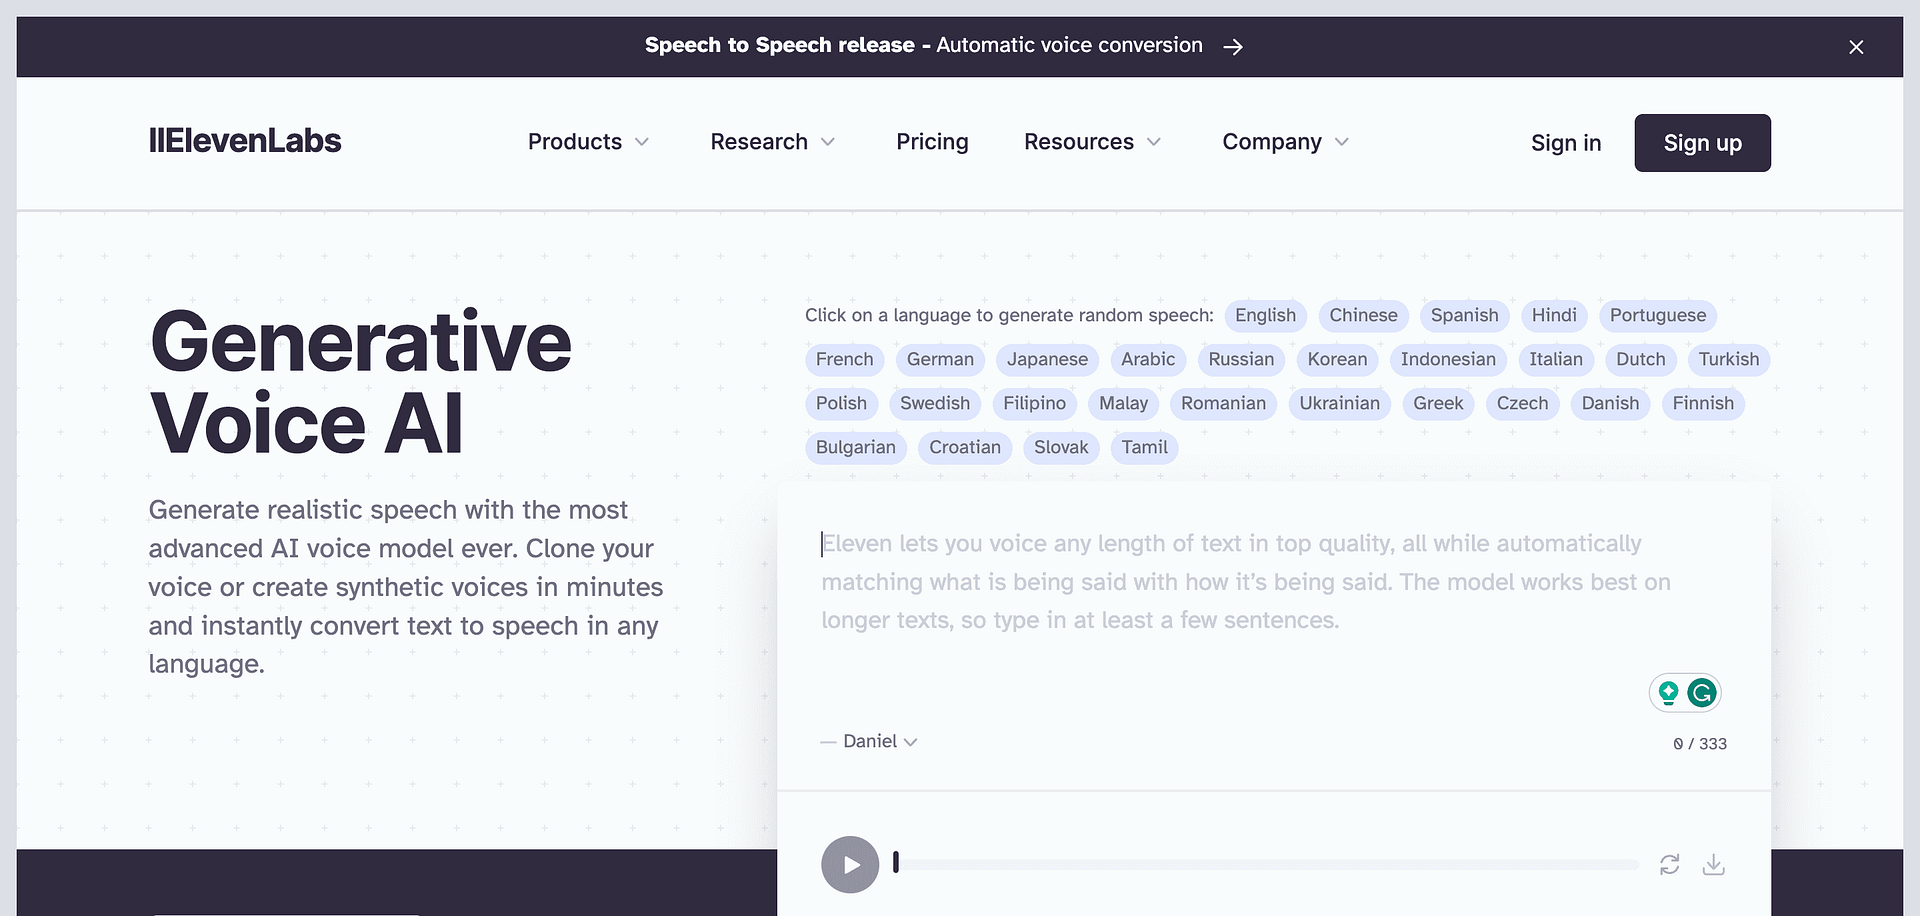This screenshot has width=1920, height=916.
Task: Click the Generative Voice AI heading
Action: coord(360,382)
